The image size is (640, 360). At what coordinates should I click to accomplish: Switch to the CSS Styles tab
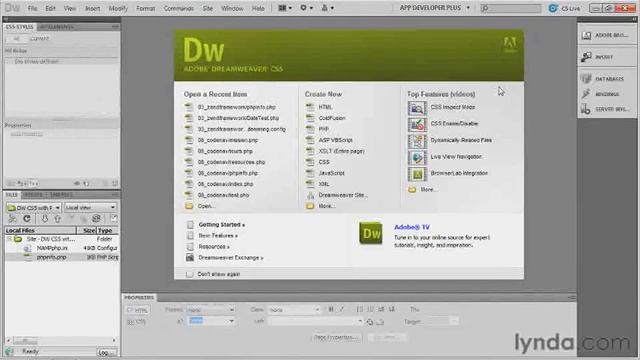tap(20, 27)
